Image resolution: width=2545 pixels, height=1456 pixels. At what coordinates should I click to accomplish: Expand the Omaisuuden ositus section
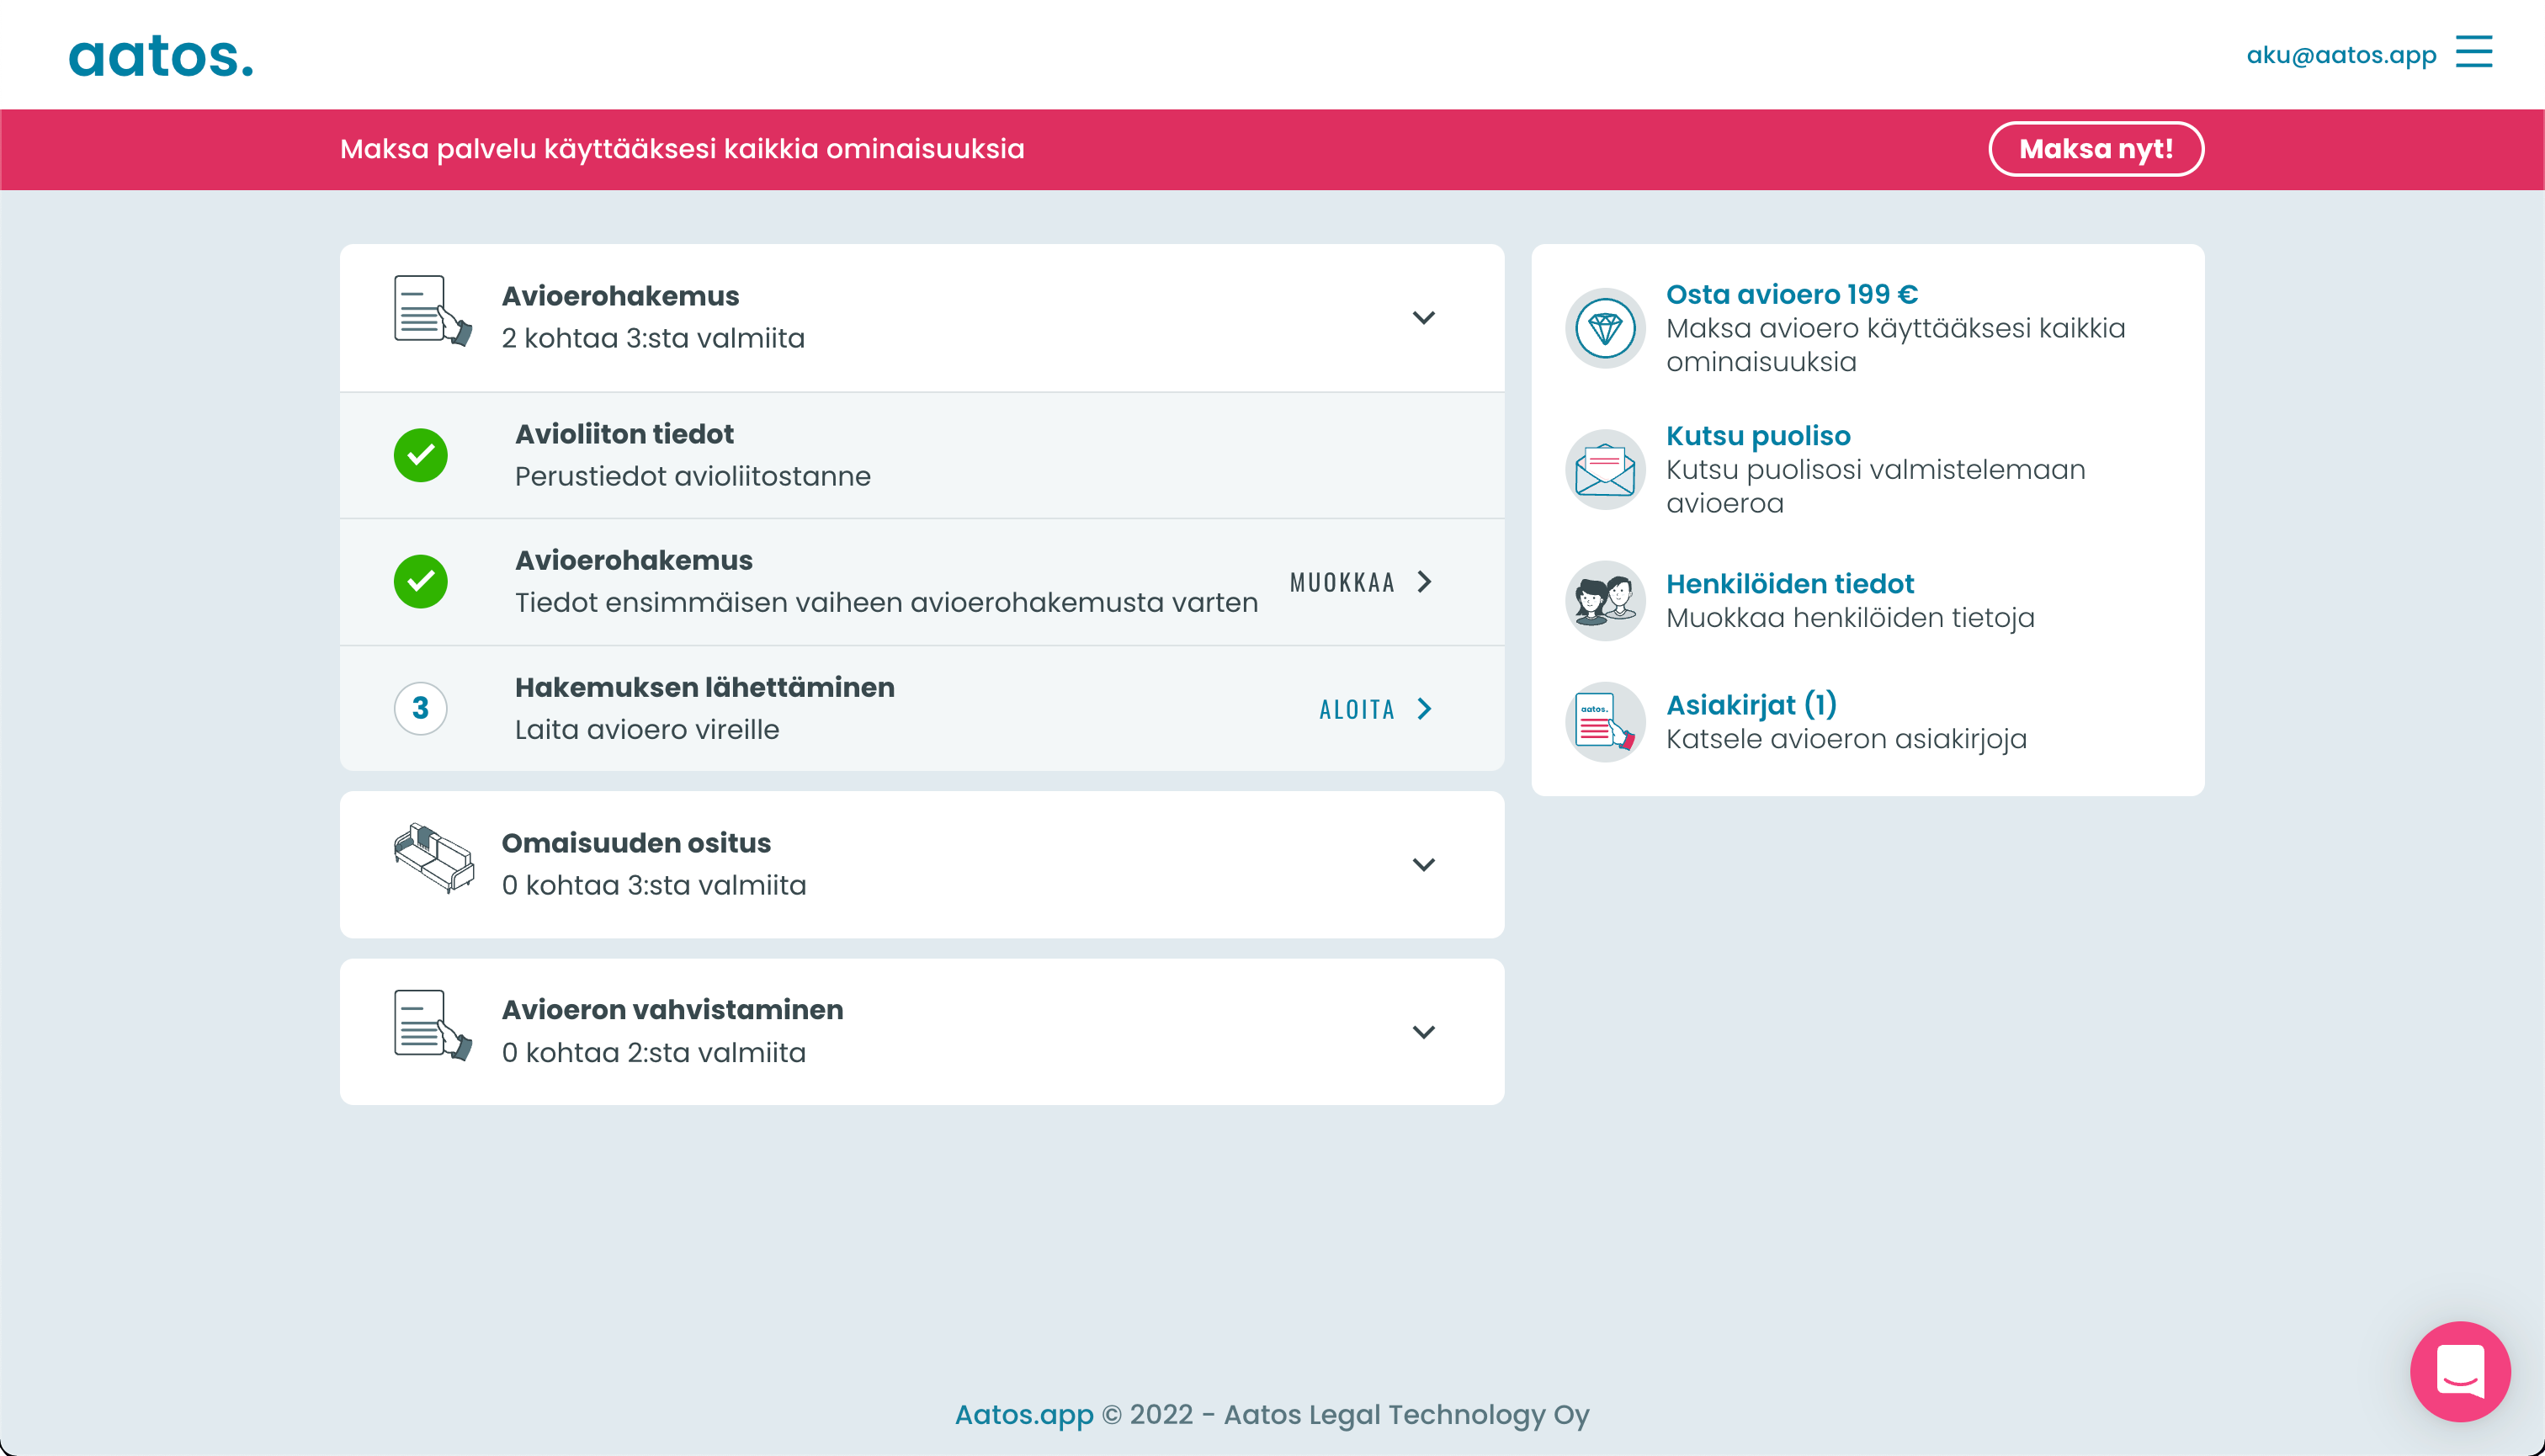1424,865
